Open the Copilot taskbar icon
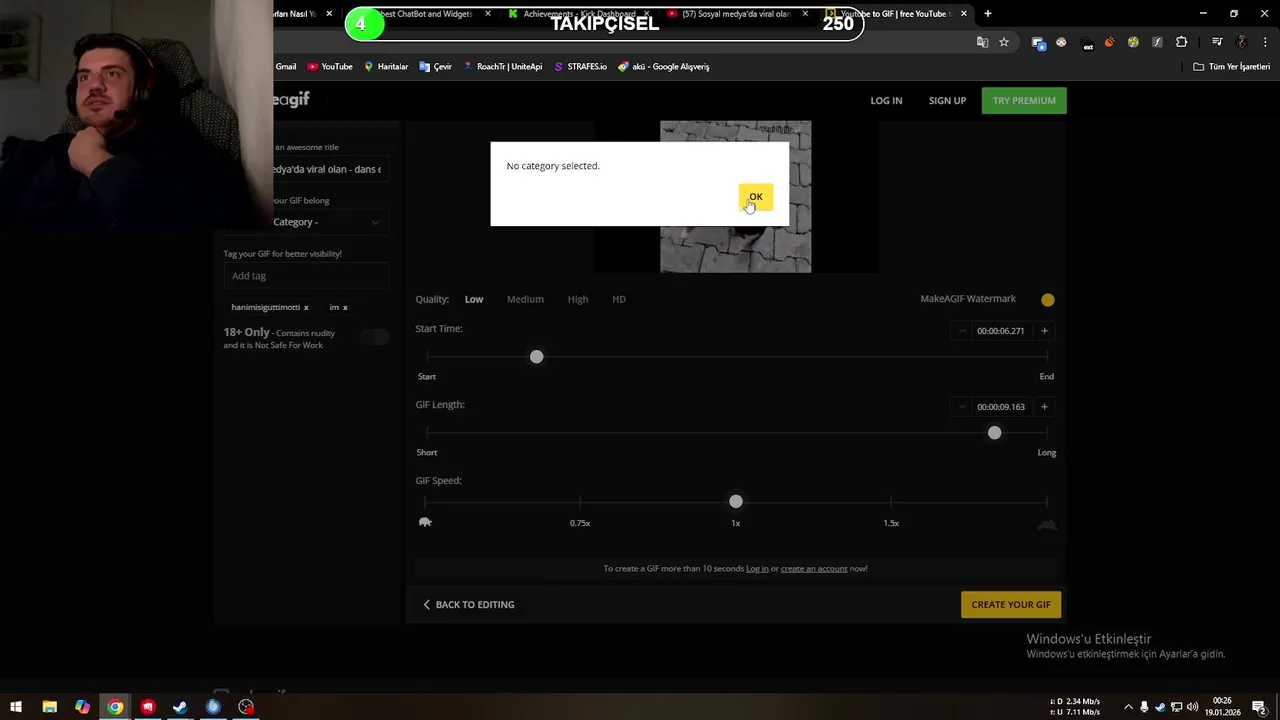 pyautogui.click(x=82, y=707)
